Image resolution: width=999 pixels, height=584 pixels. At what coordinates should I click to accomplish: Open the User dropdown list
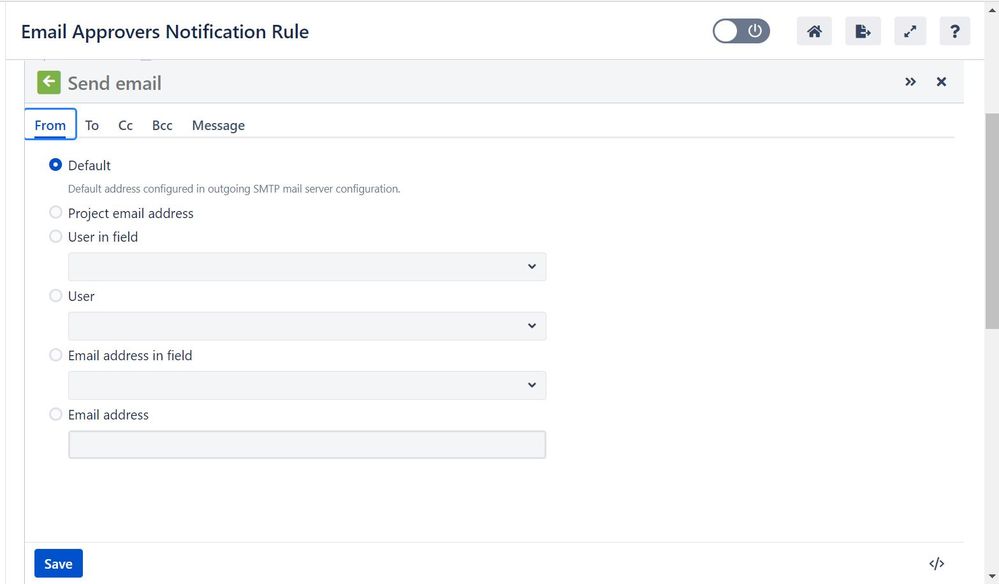click(307, 325)
